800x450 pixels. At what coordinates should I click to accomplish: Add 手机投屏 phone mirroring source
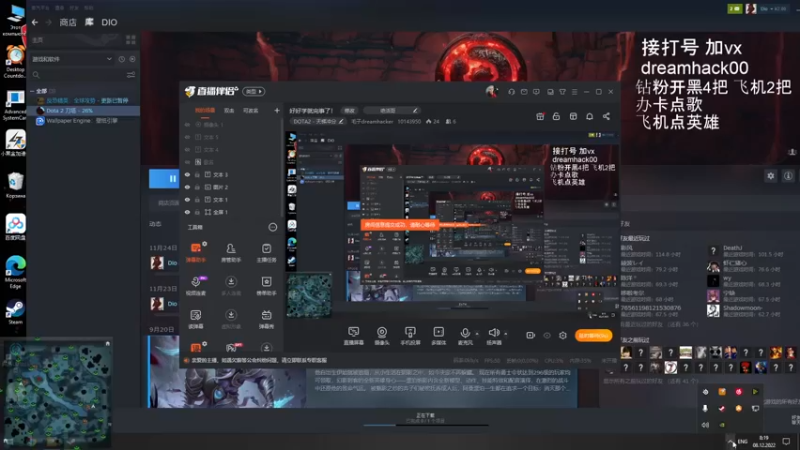point(410,336)
